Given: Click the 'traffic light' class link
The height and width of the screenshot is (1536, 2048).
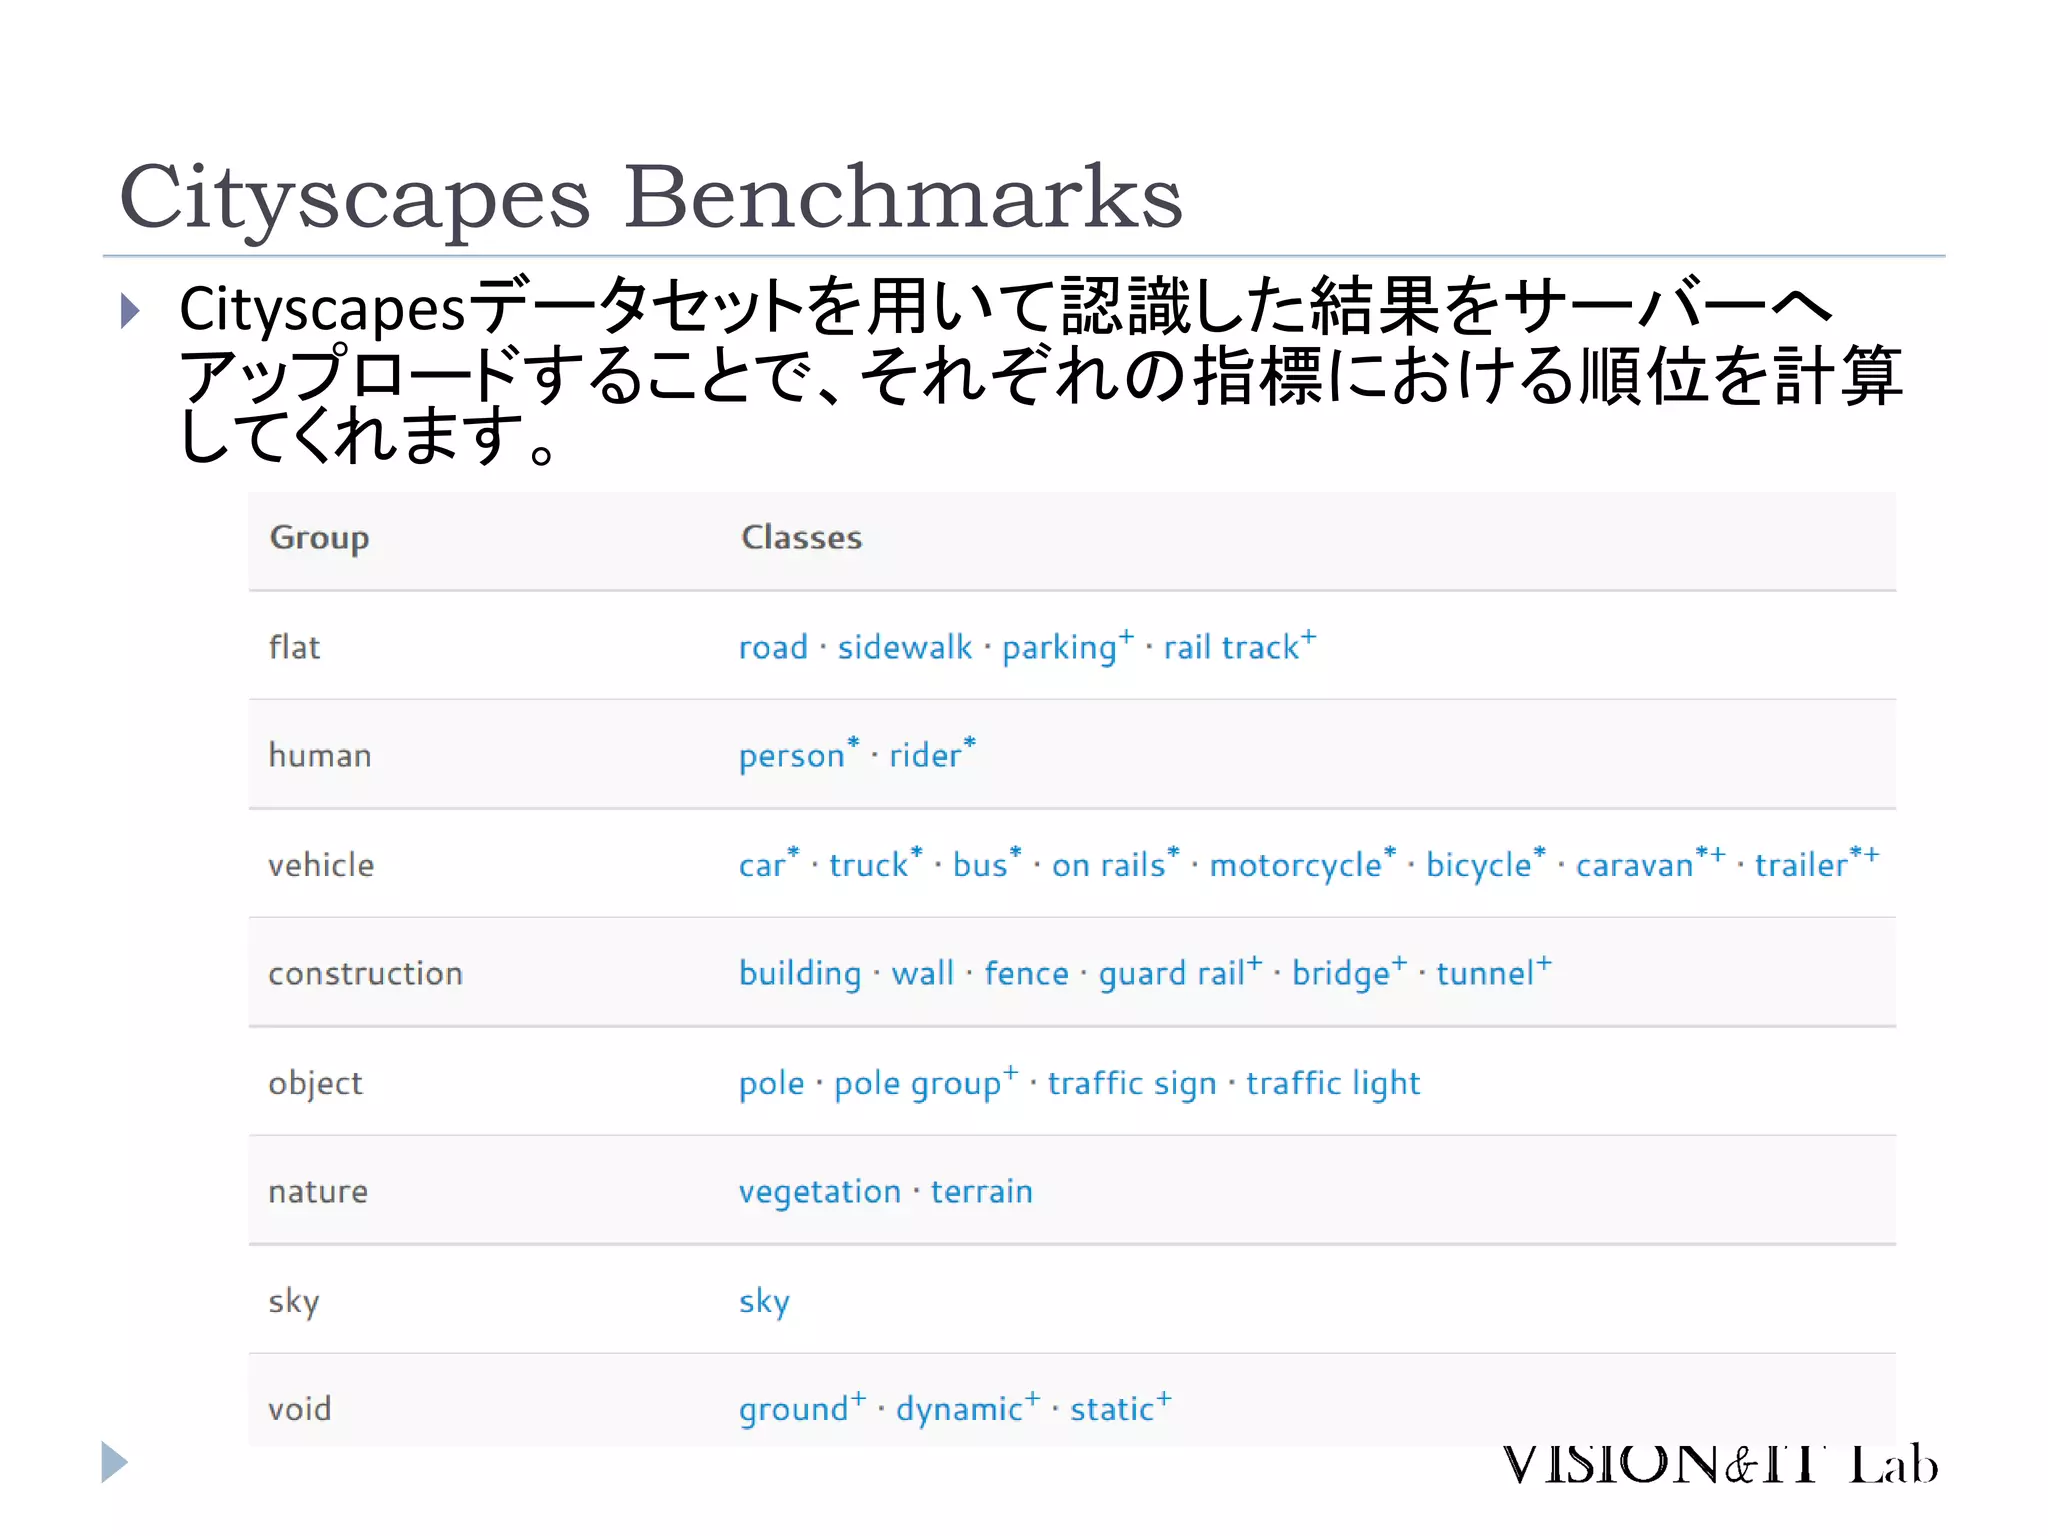Looking at the screenshot, I should pos(1333,1083).
